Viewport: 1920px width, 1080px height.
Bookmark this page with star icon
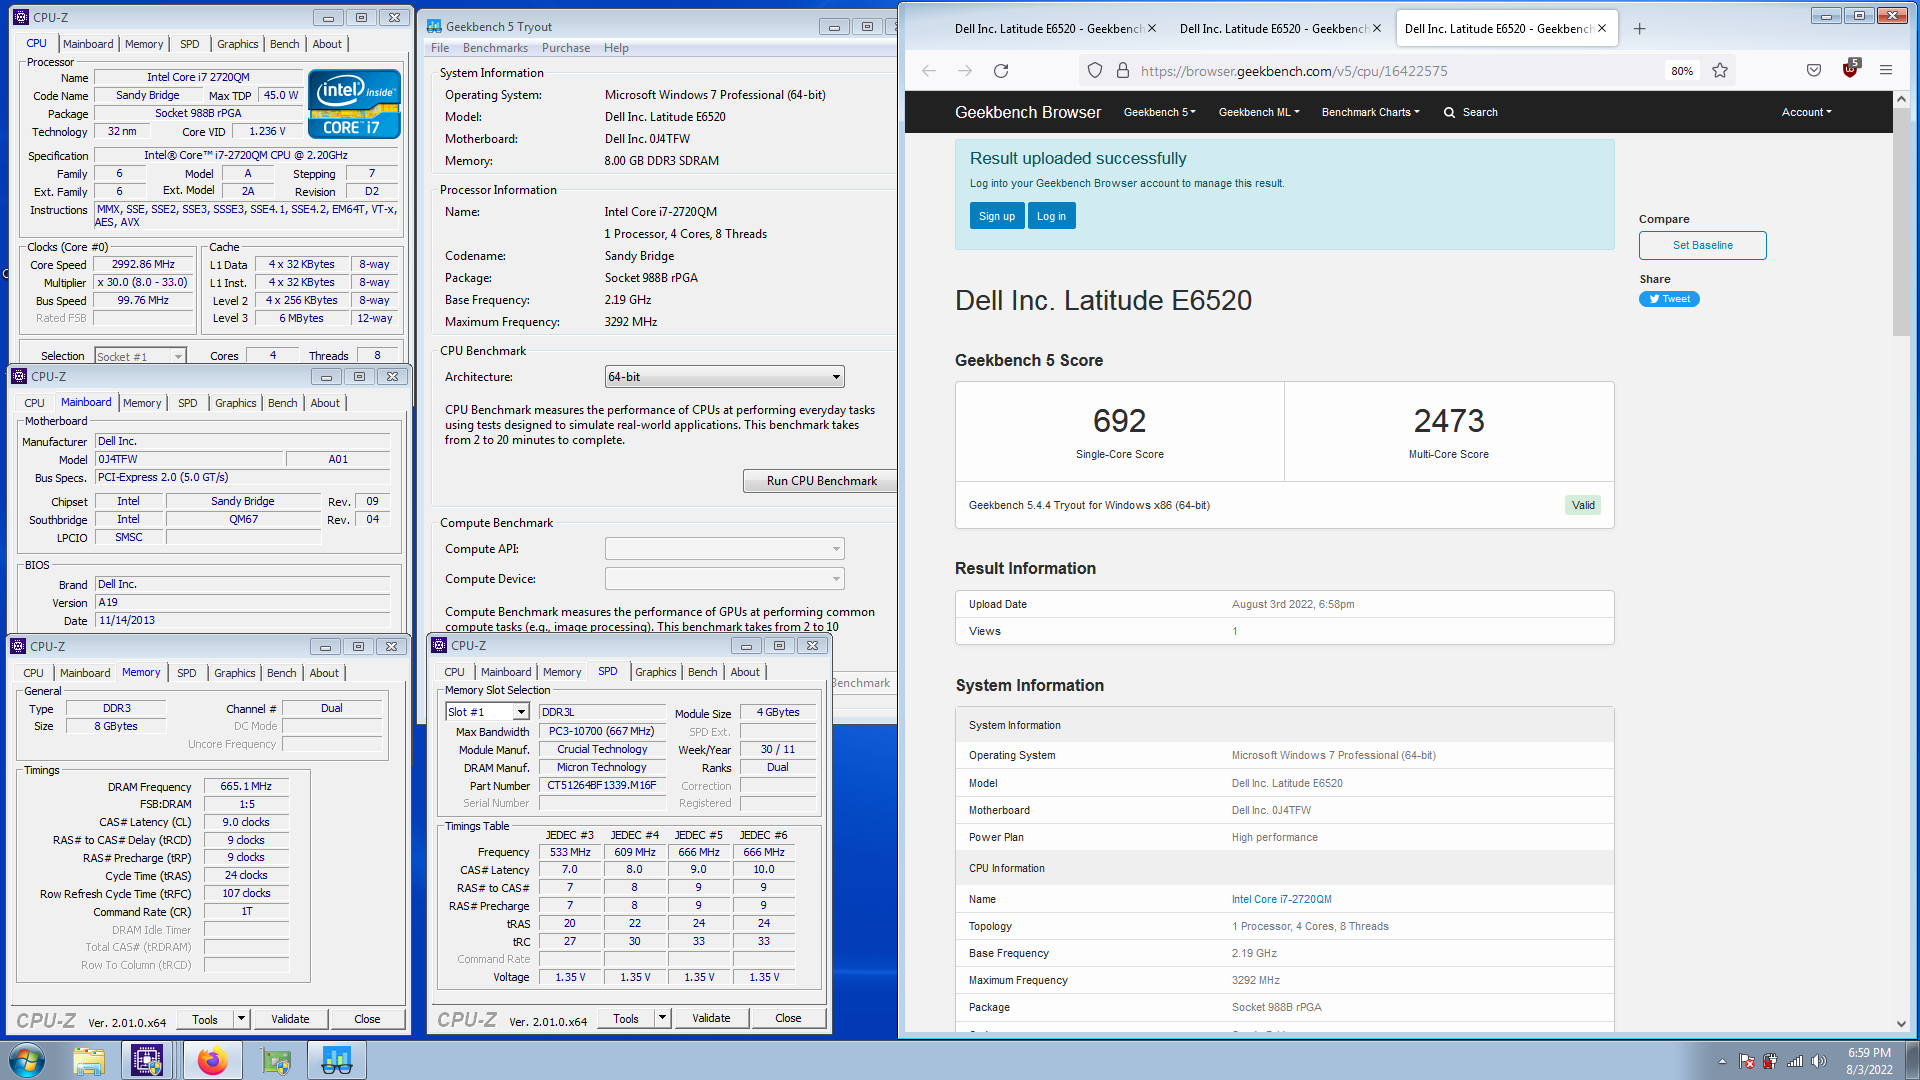(1720, 71)
